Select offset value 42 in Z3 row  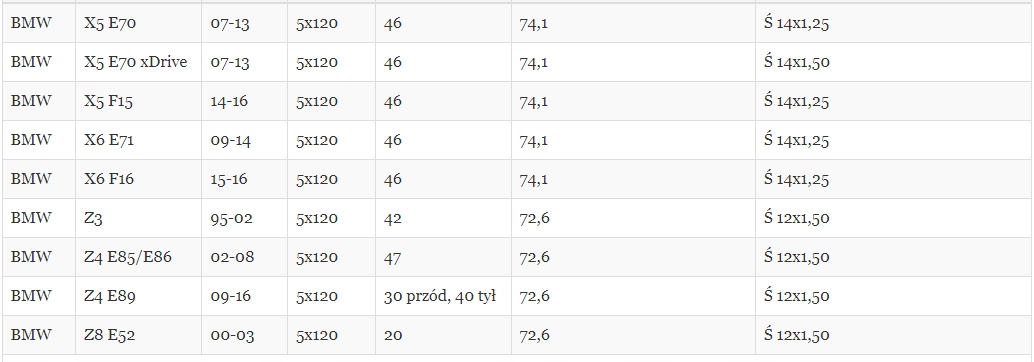point(392,218)
